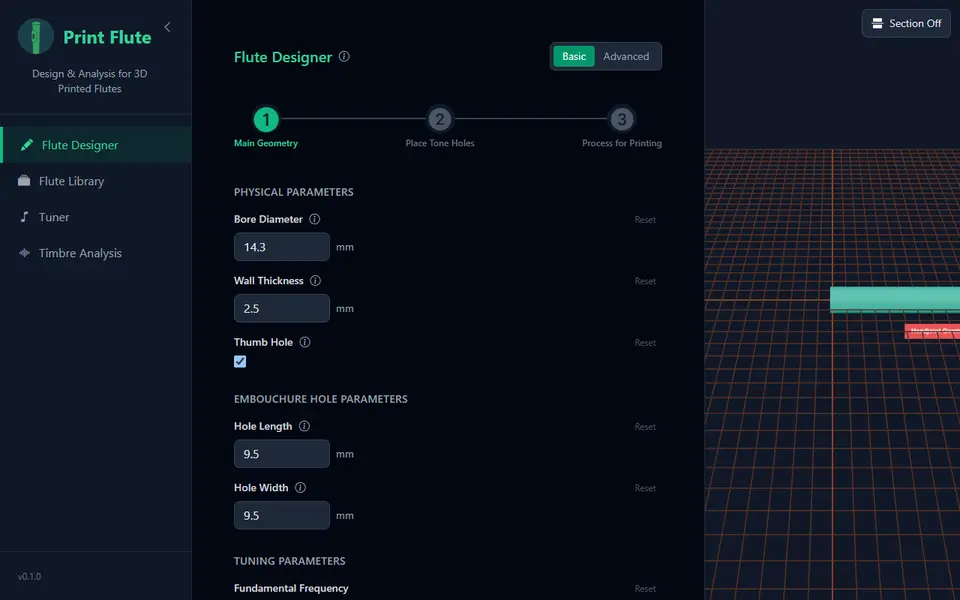
Task: Click the red headjoint label in the 3D view
Action: coord(932,331)
